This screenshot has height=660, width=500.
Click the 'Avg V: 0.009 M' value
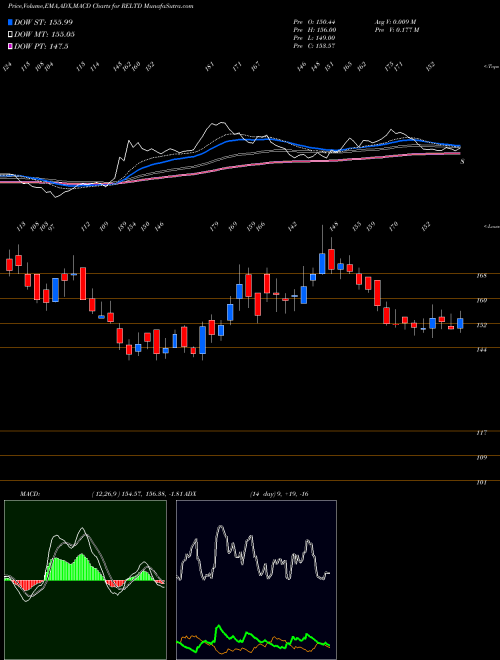(396, 21)
